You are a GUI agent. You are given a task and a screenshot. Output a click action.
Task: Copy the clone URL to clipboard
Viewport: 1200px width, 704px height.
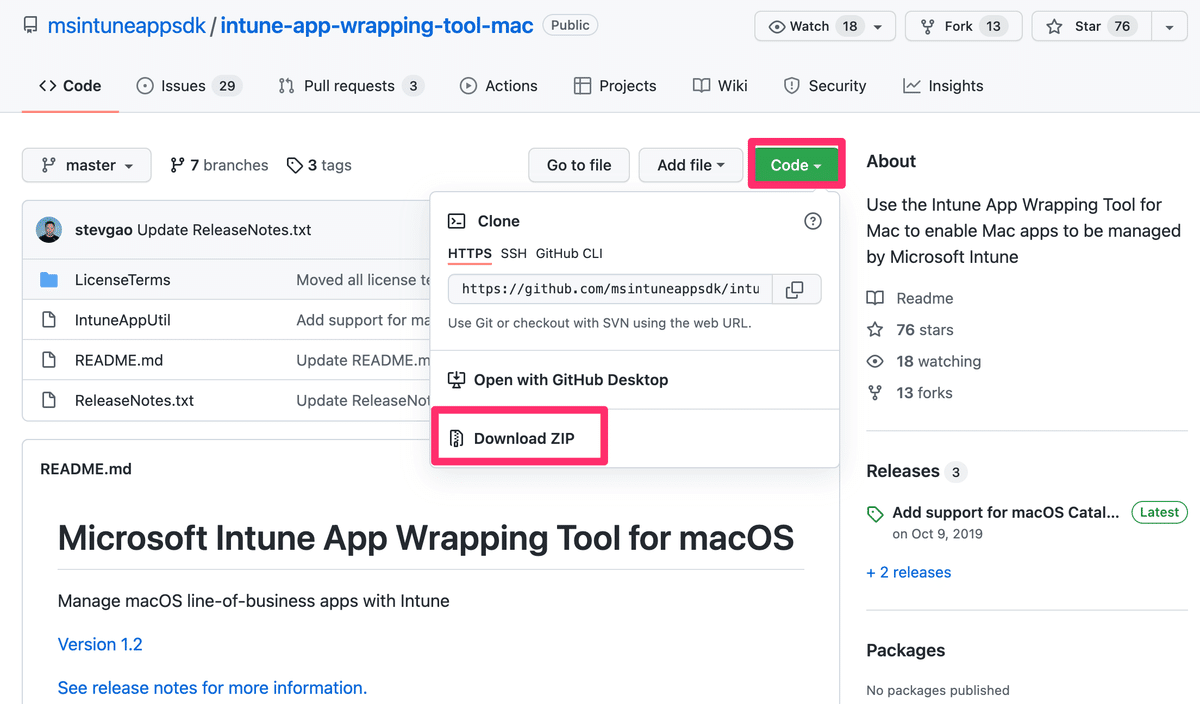click(795, 289)
